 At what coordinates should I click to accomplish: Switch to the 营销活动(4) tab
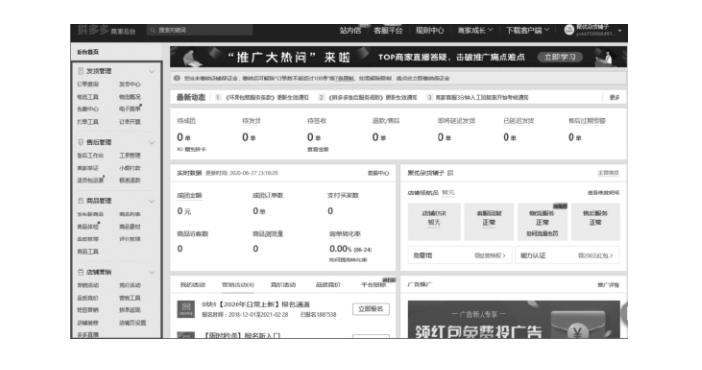point(238,285)
